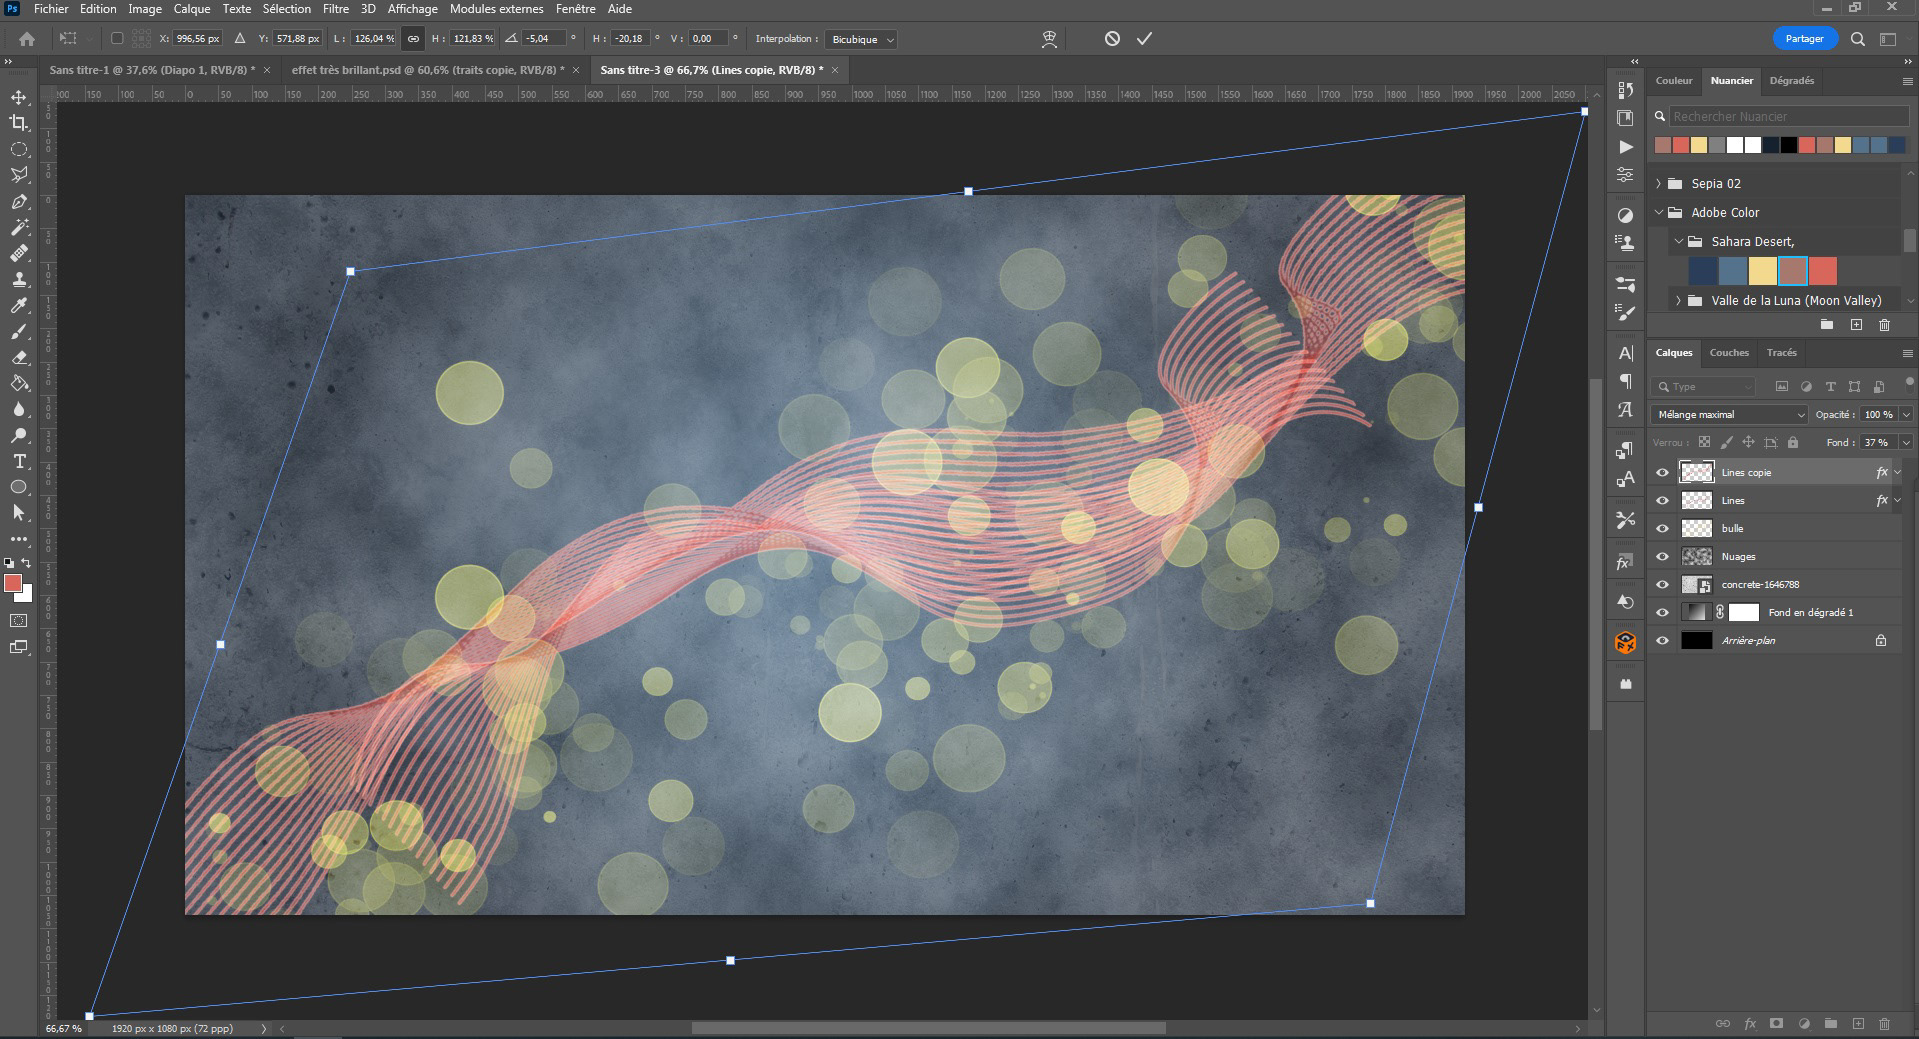Click the rotation angle field showing -5,04
This screenshot has height=1039, width=1919.
[x=543, y=39]
